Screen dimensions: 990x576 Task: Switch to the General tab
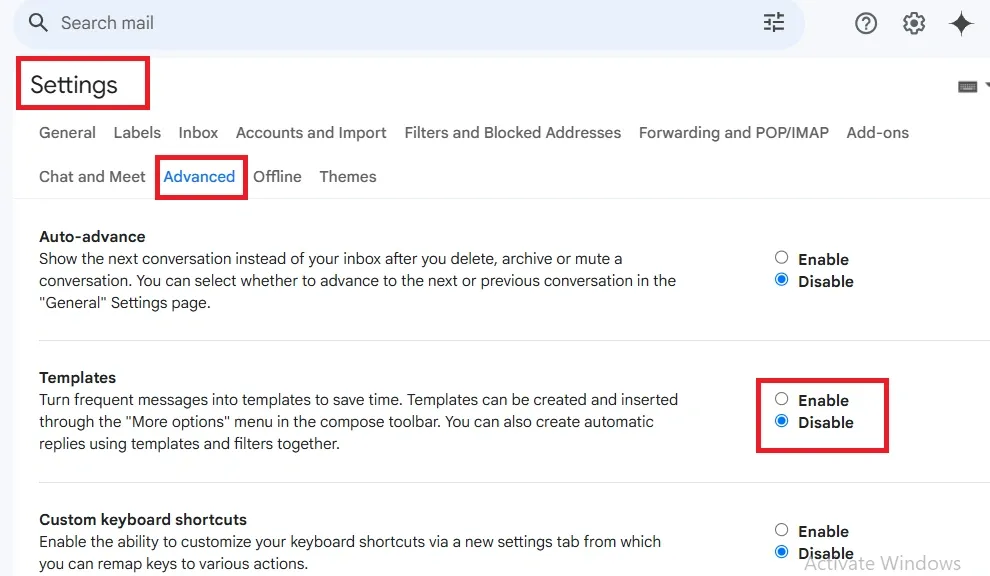[67, 133]
